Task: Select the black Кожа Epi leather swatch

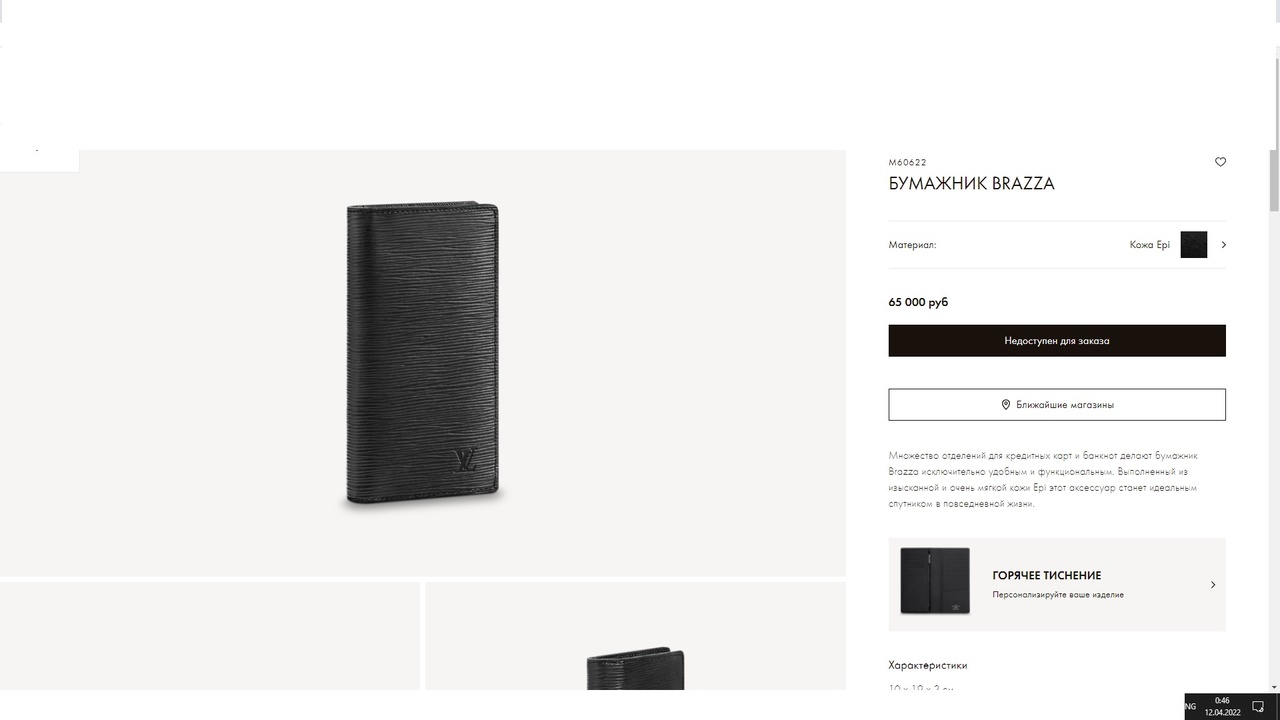Action: (1194, 245)
